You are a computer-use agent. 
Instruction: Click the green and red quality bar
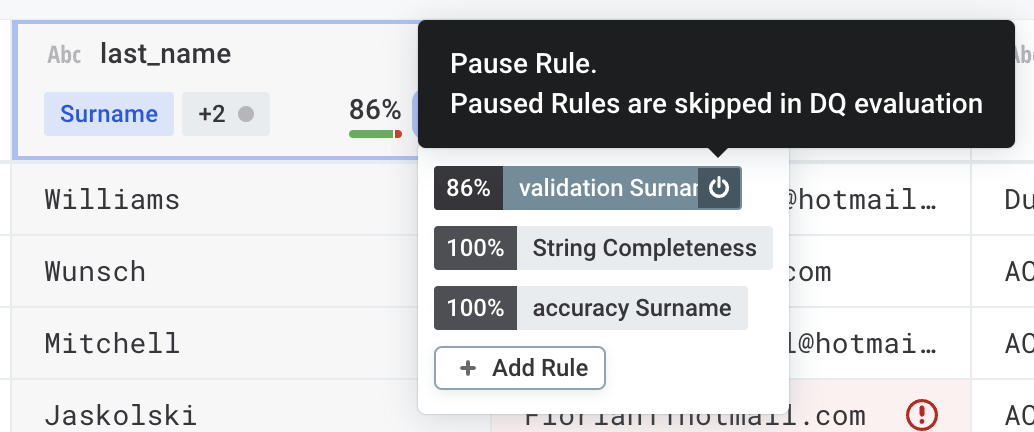click(375, 133)
